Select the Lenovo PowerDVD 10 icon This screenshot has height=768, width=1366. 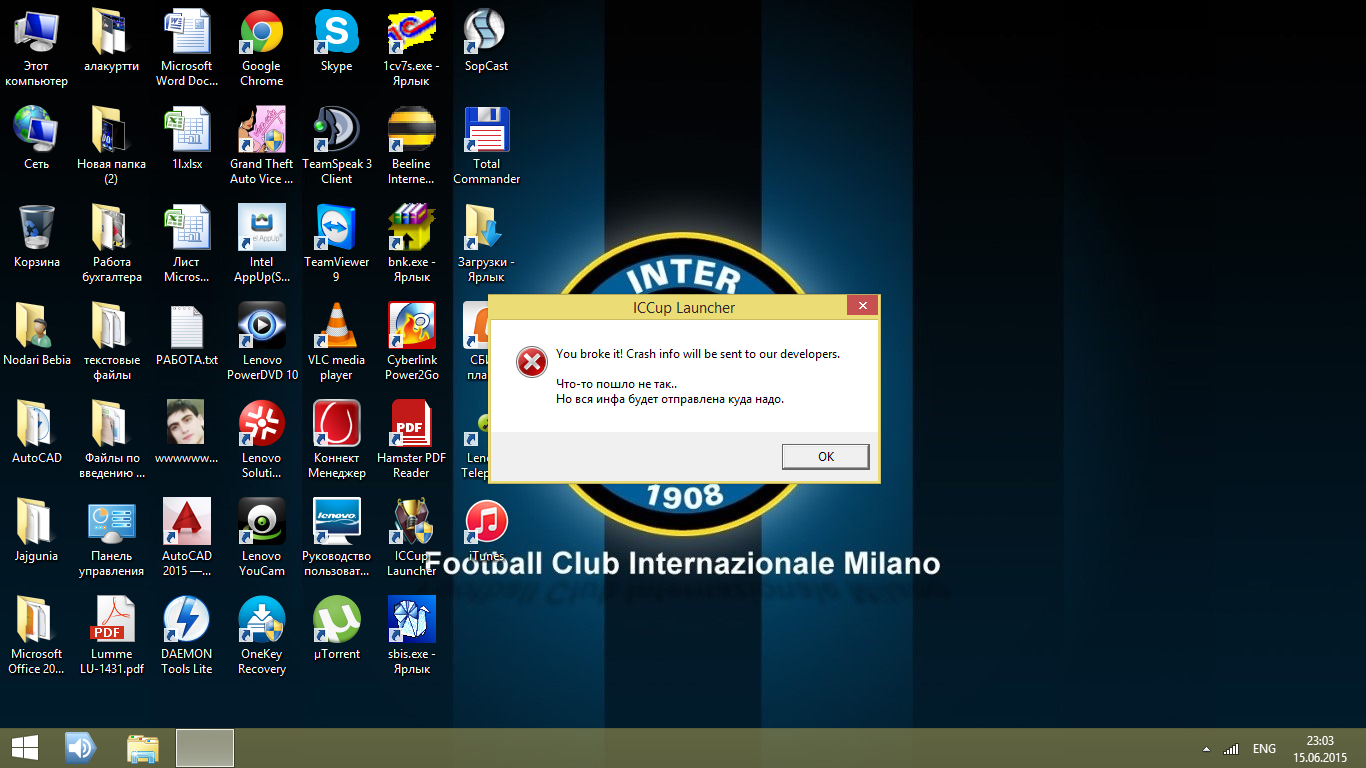point(261,342)
